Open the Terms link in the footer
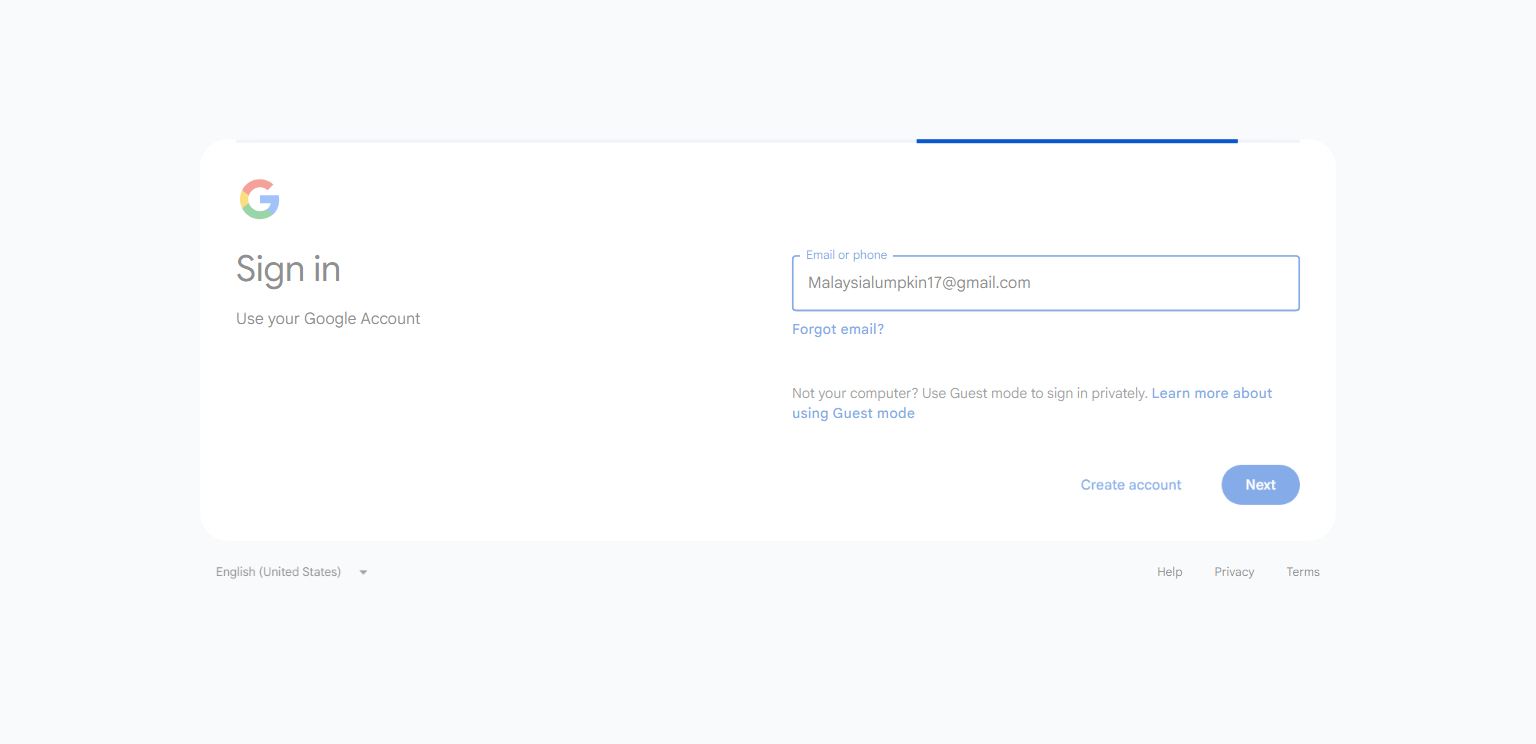Viewport: 1536px width, 744px height. click(1303, 572)
